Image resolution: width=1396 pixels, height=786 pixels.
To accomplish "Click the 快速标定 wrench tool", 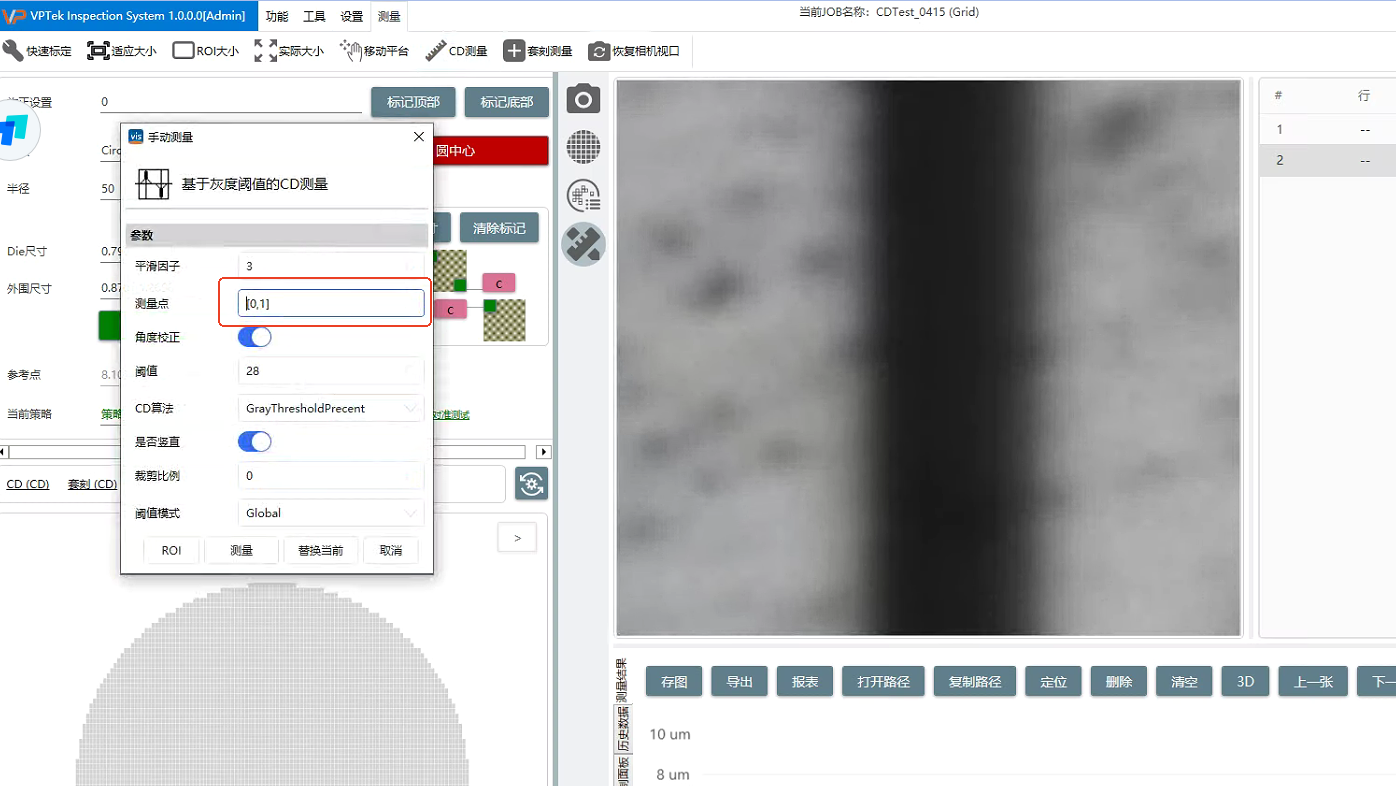I will (37, 51).
